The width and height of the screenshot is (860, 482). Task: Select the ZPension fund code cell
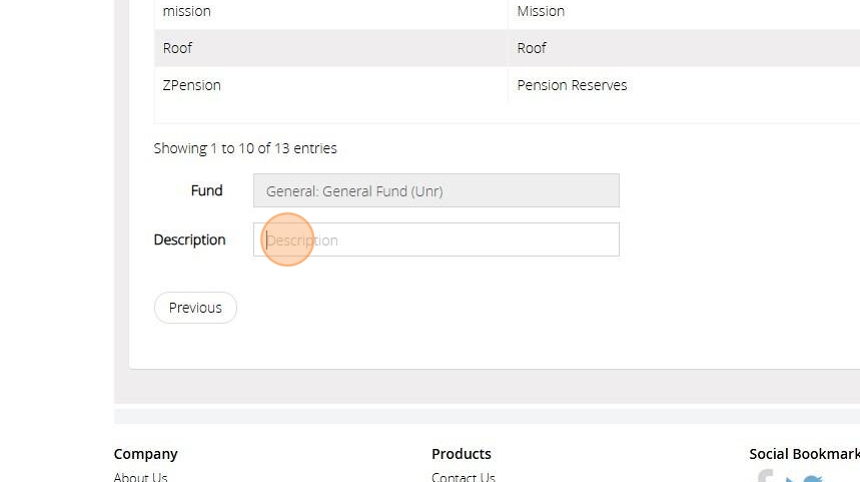(192, 85)
